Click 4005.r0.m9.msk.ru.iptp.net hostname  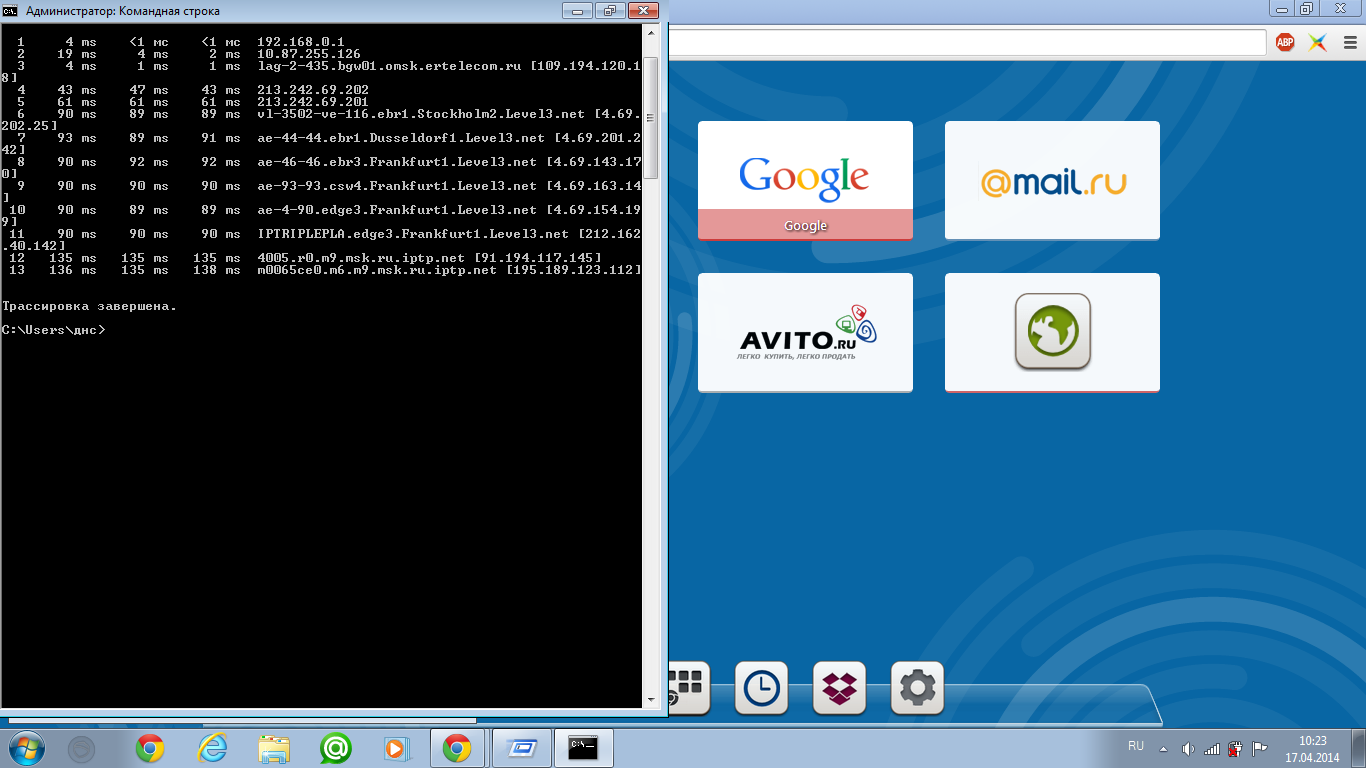[x=361, y=258]
